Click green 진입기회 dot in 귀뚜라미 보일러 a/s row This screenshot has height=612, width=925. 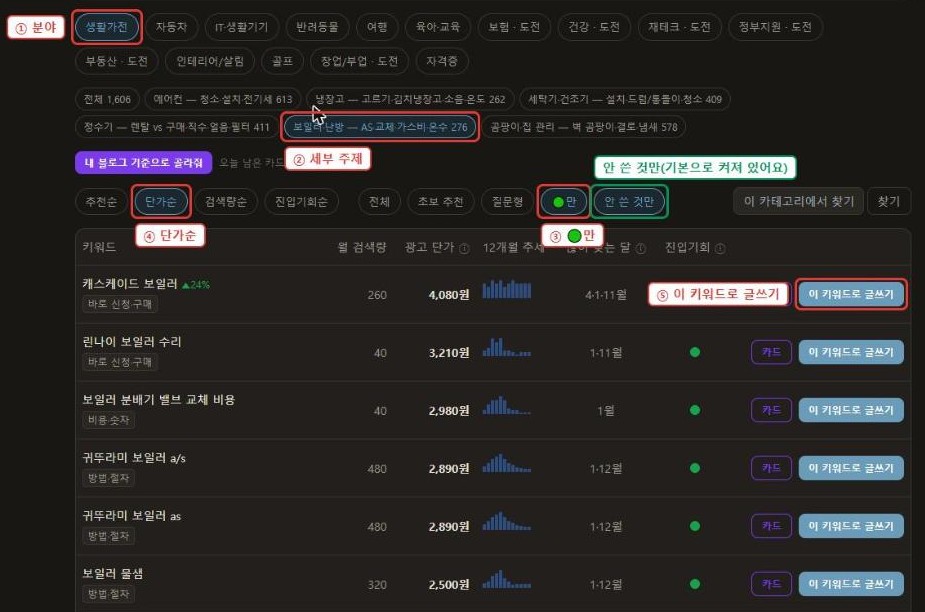(x=695, y=468)
